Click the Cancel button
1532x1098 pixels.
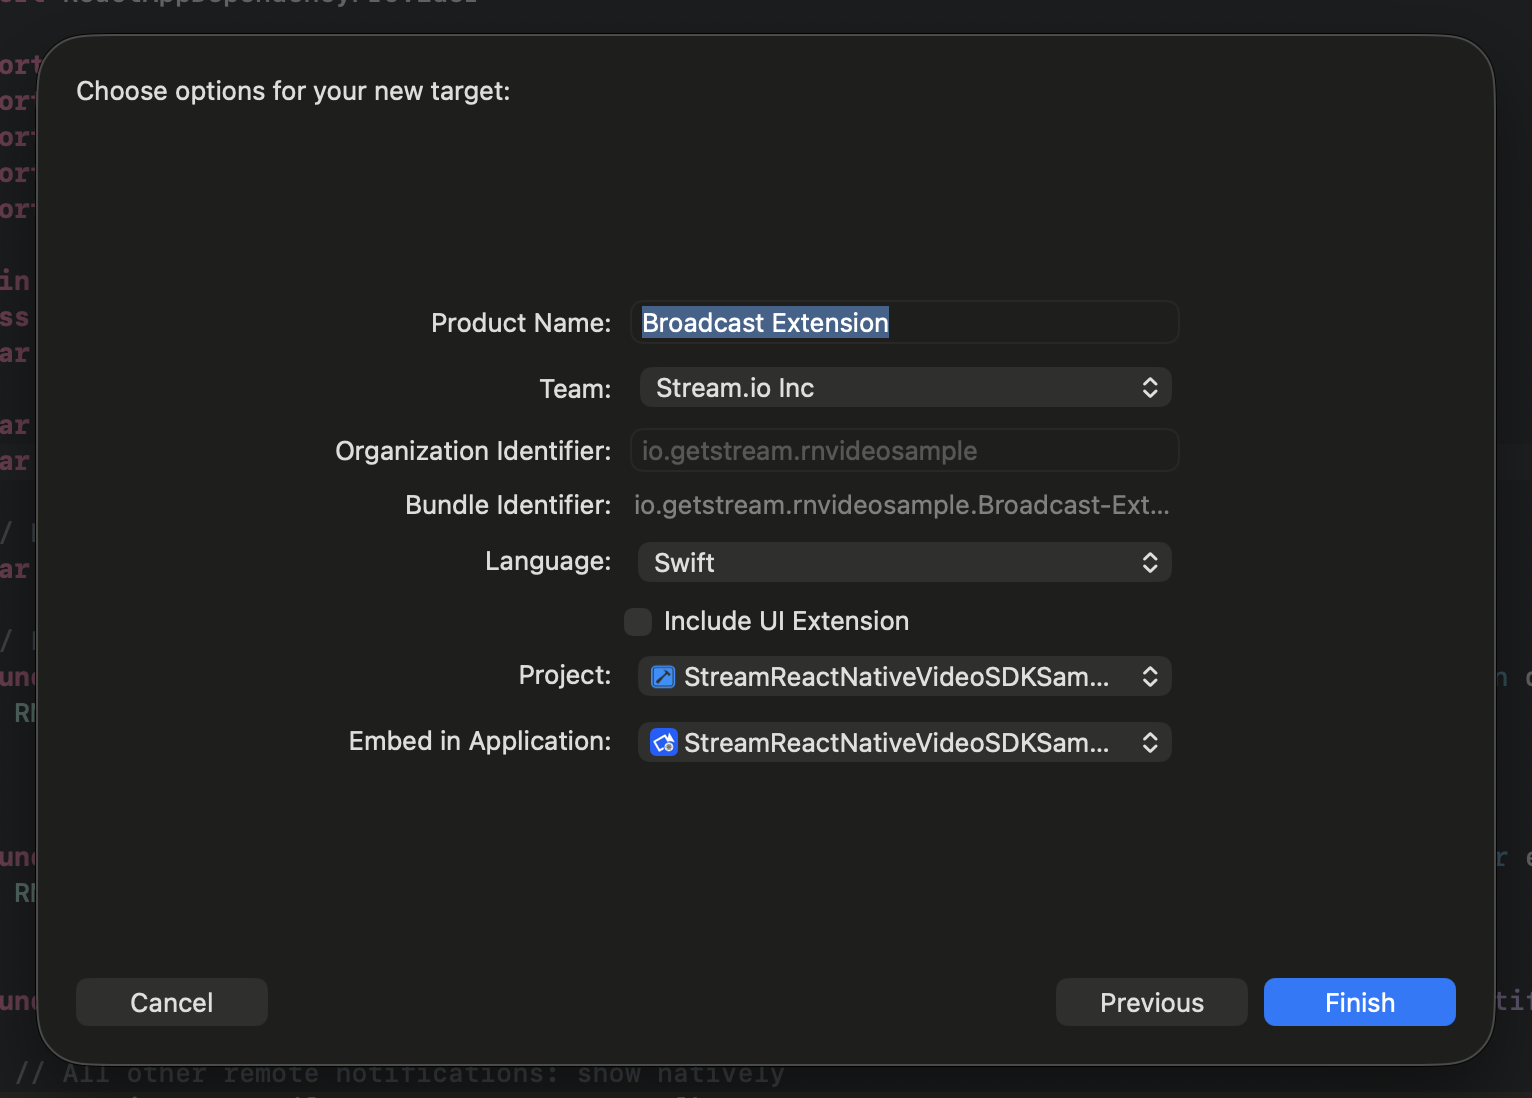[172, 1002]
